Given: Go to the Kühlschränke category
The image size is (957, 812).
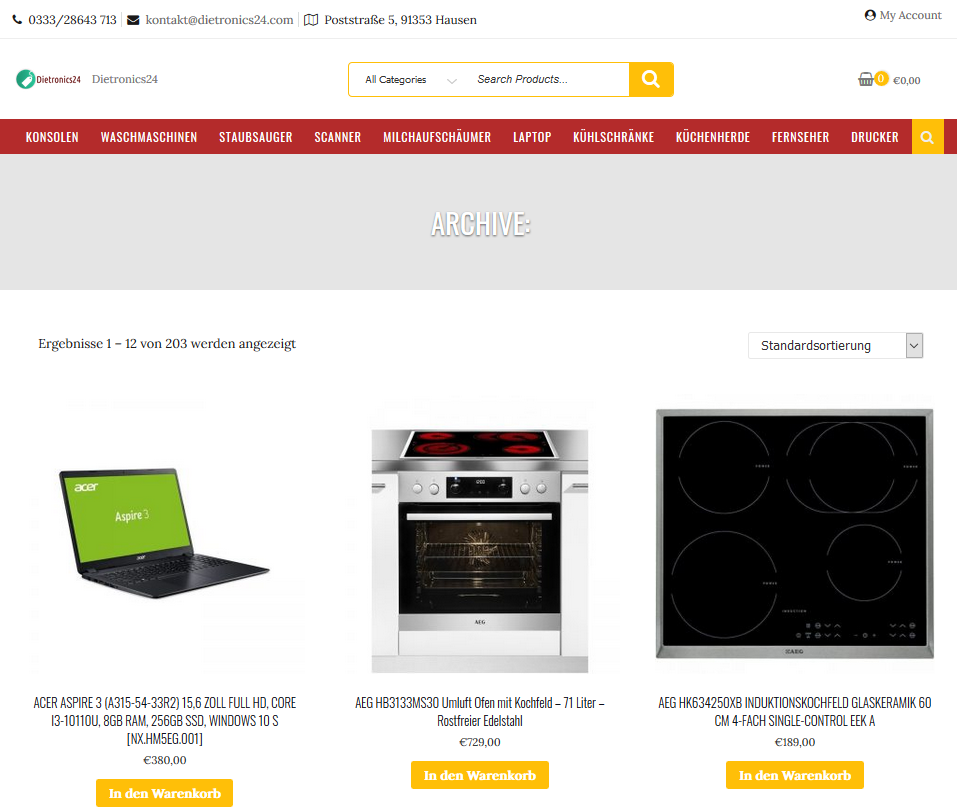Looking at the screenshot, I should pos(613,137).
